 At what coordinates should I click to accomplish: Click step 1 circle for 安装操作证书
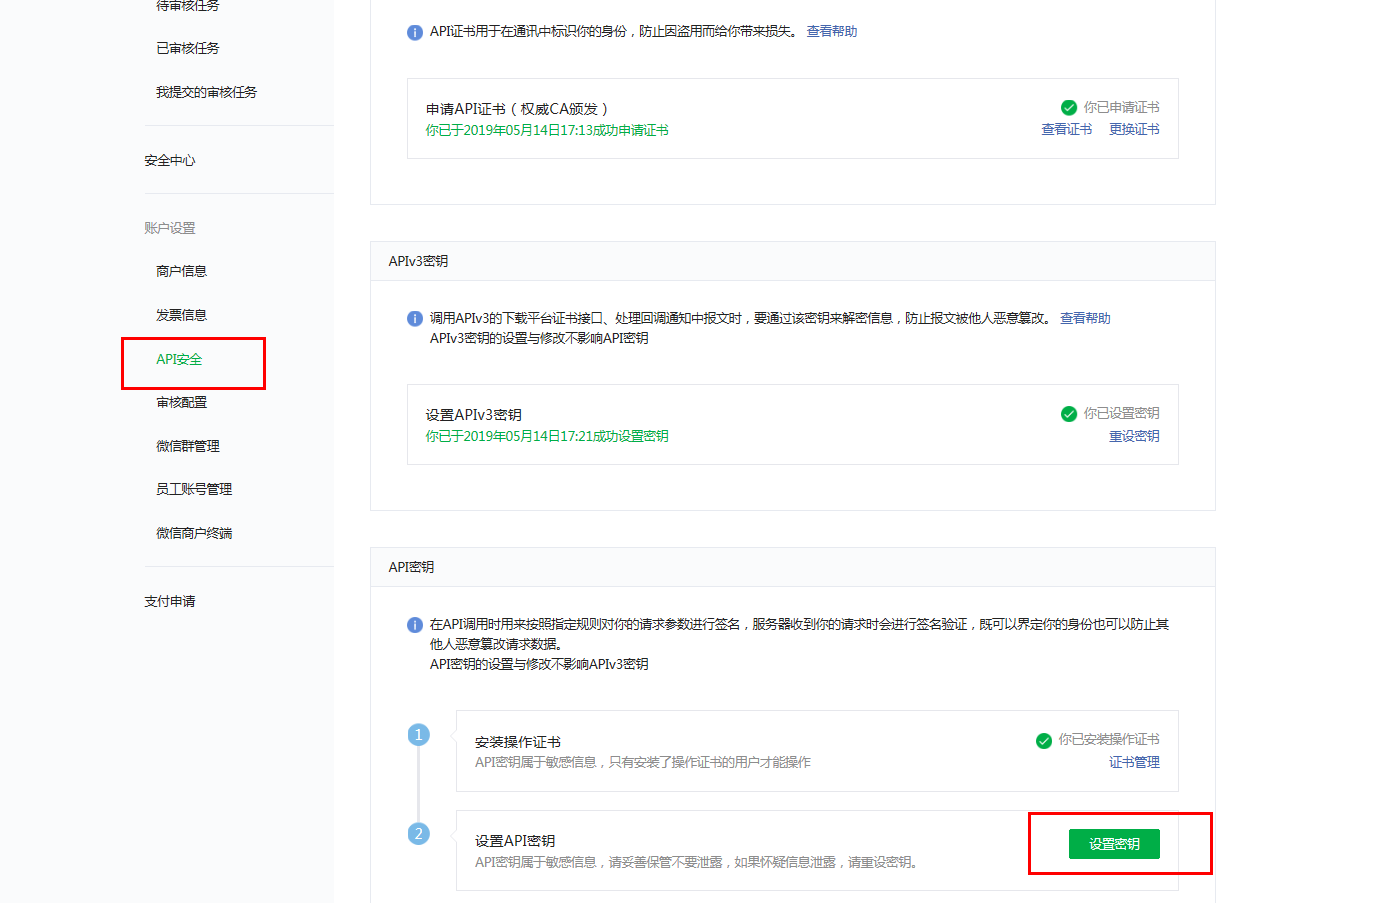(419, 735)
